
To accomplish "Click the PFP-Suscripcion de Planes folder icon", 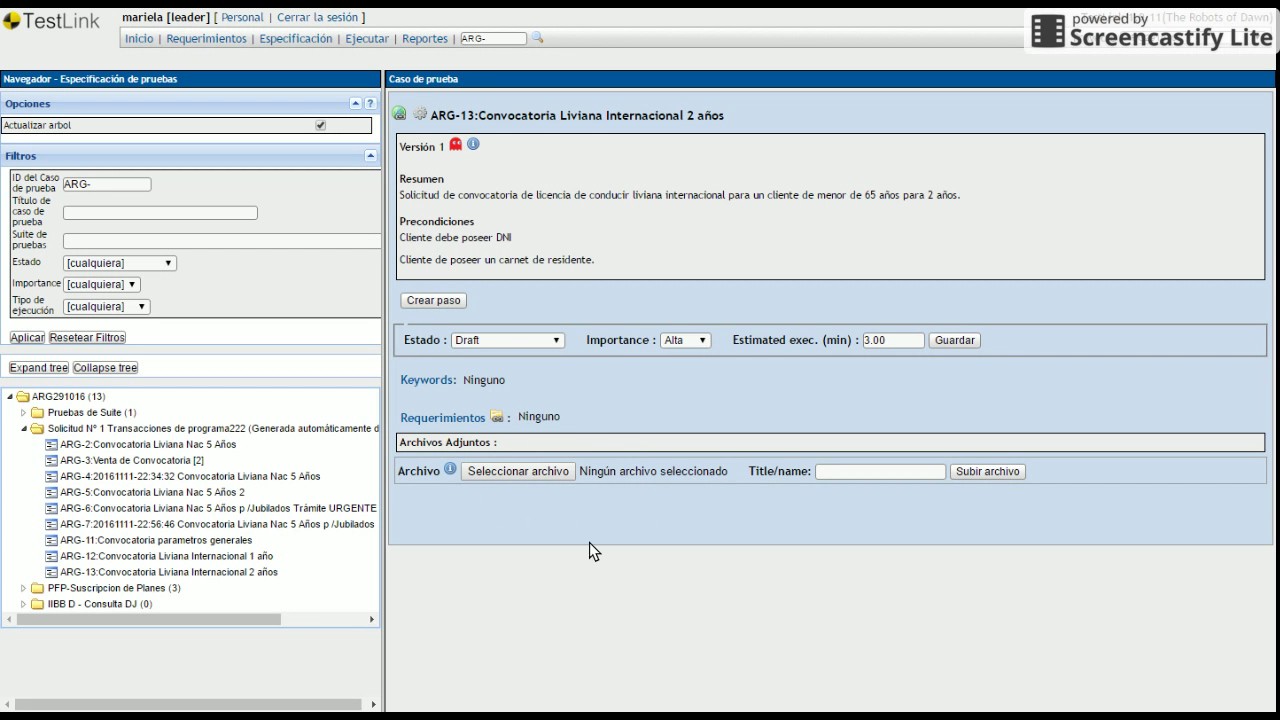I will tap(37, 588).
